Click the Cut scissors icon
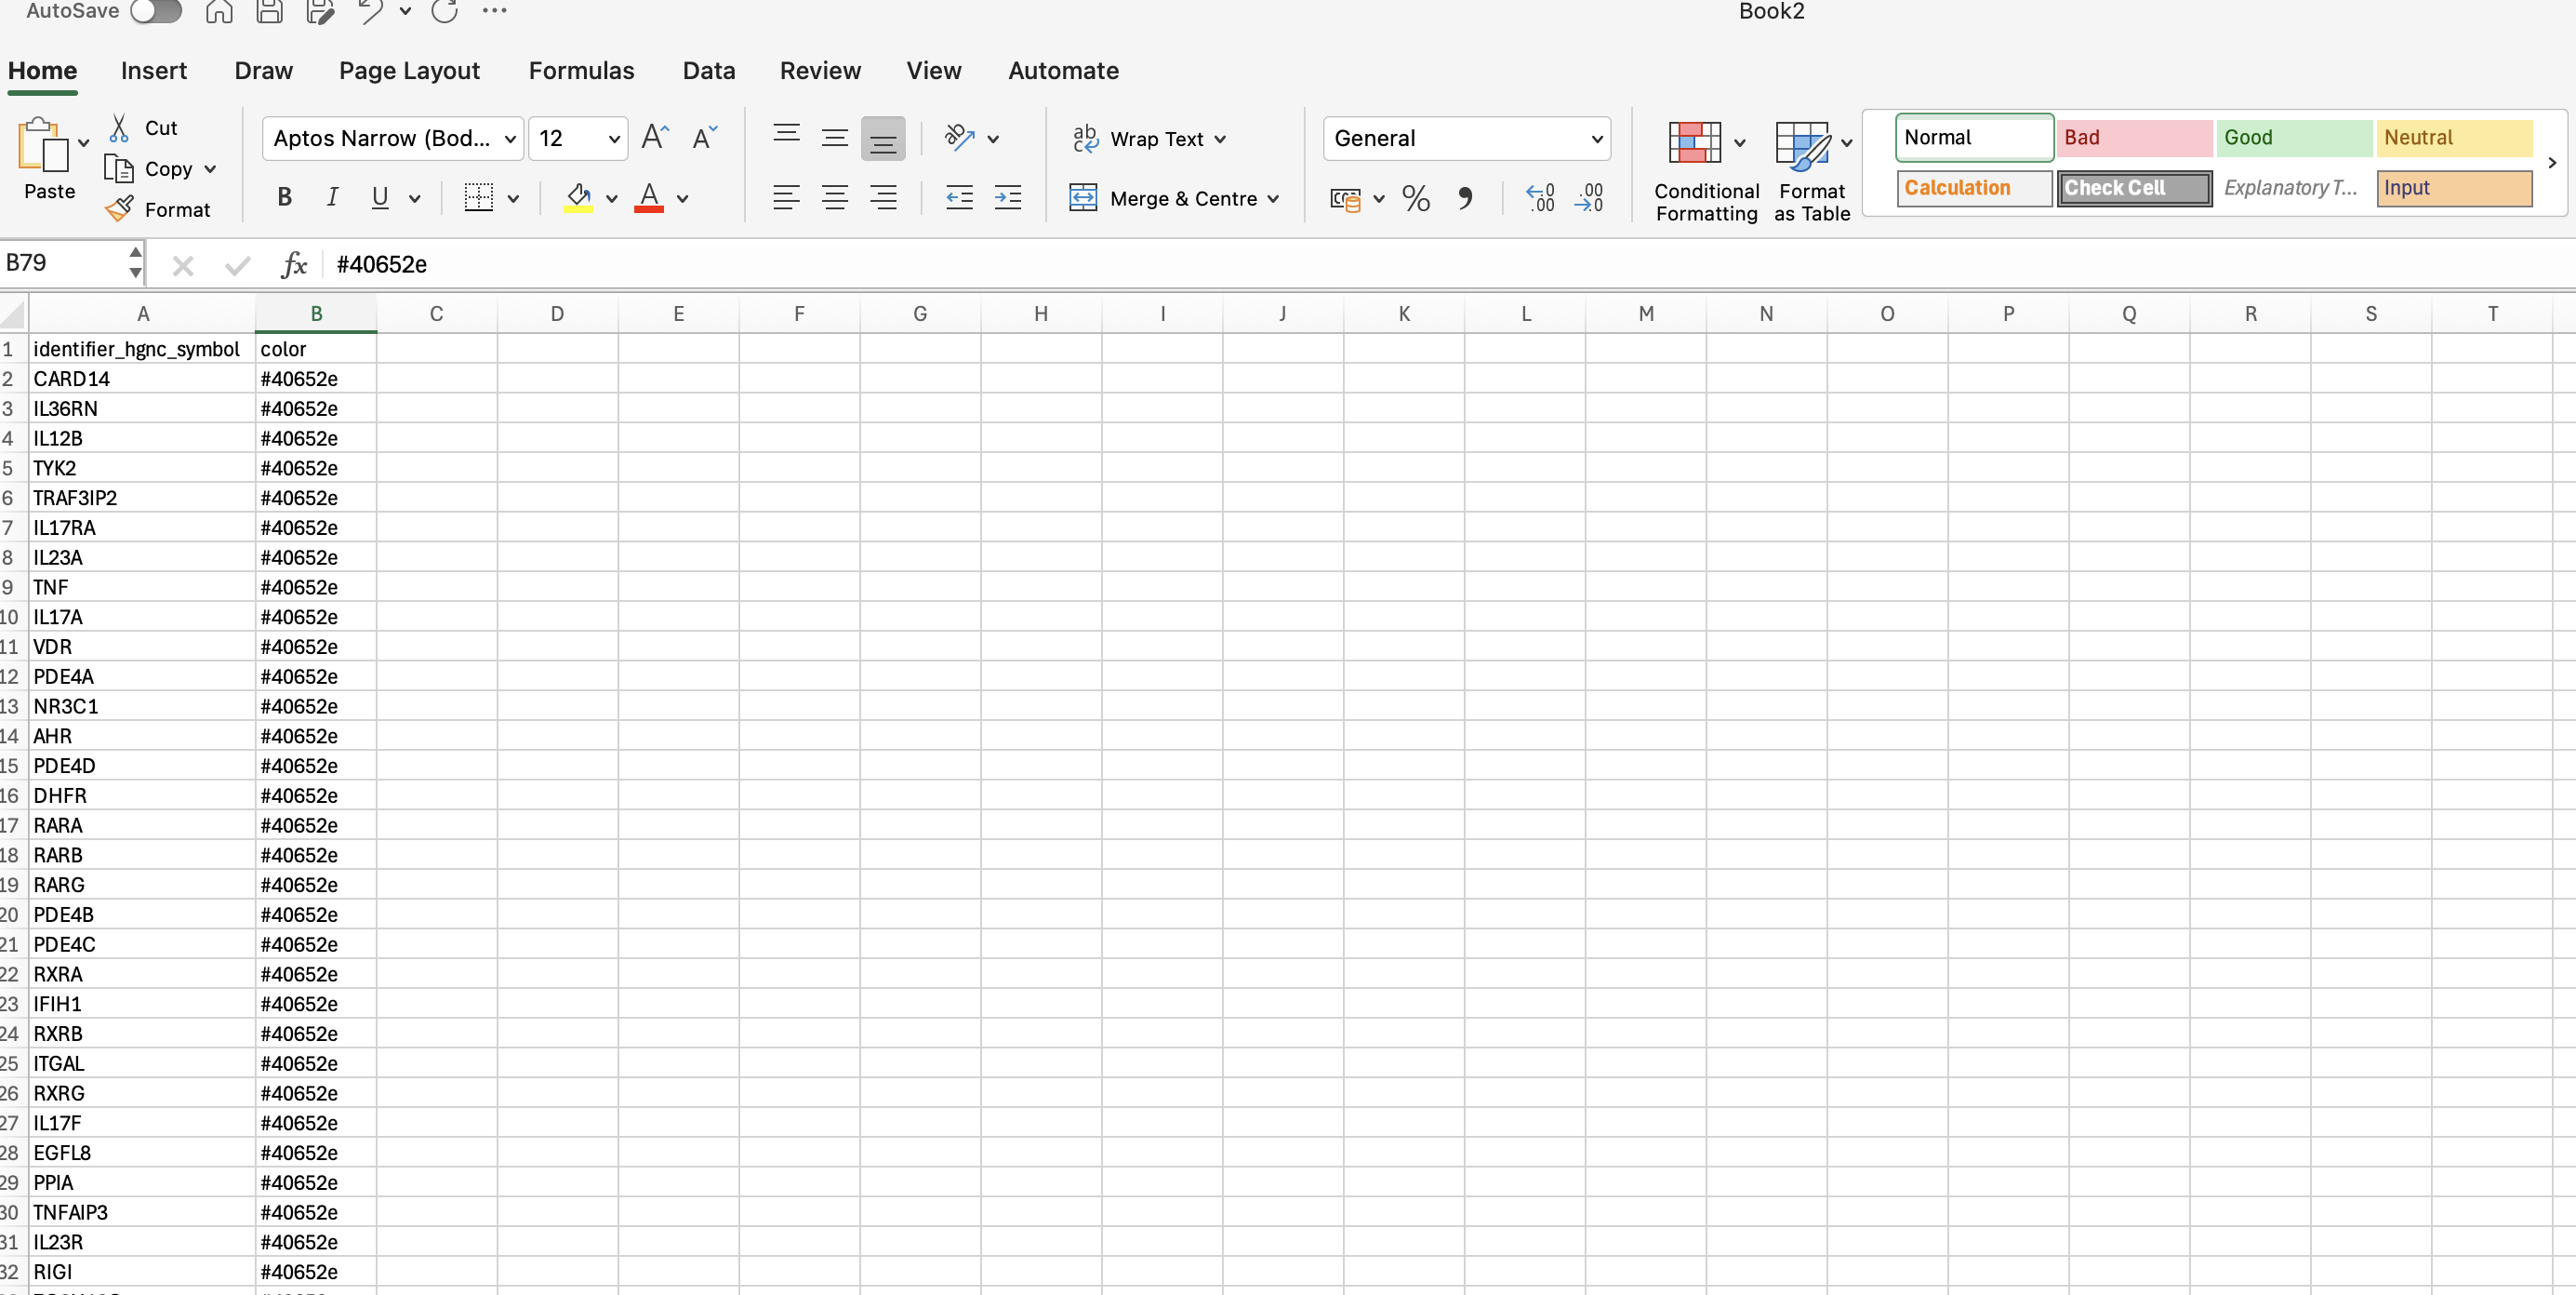The image size is (2576, 1295). point(119,128)
